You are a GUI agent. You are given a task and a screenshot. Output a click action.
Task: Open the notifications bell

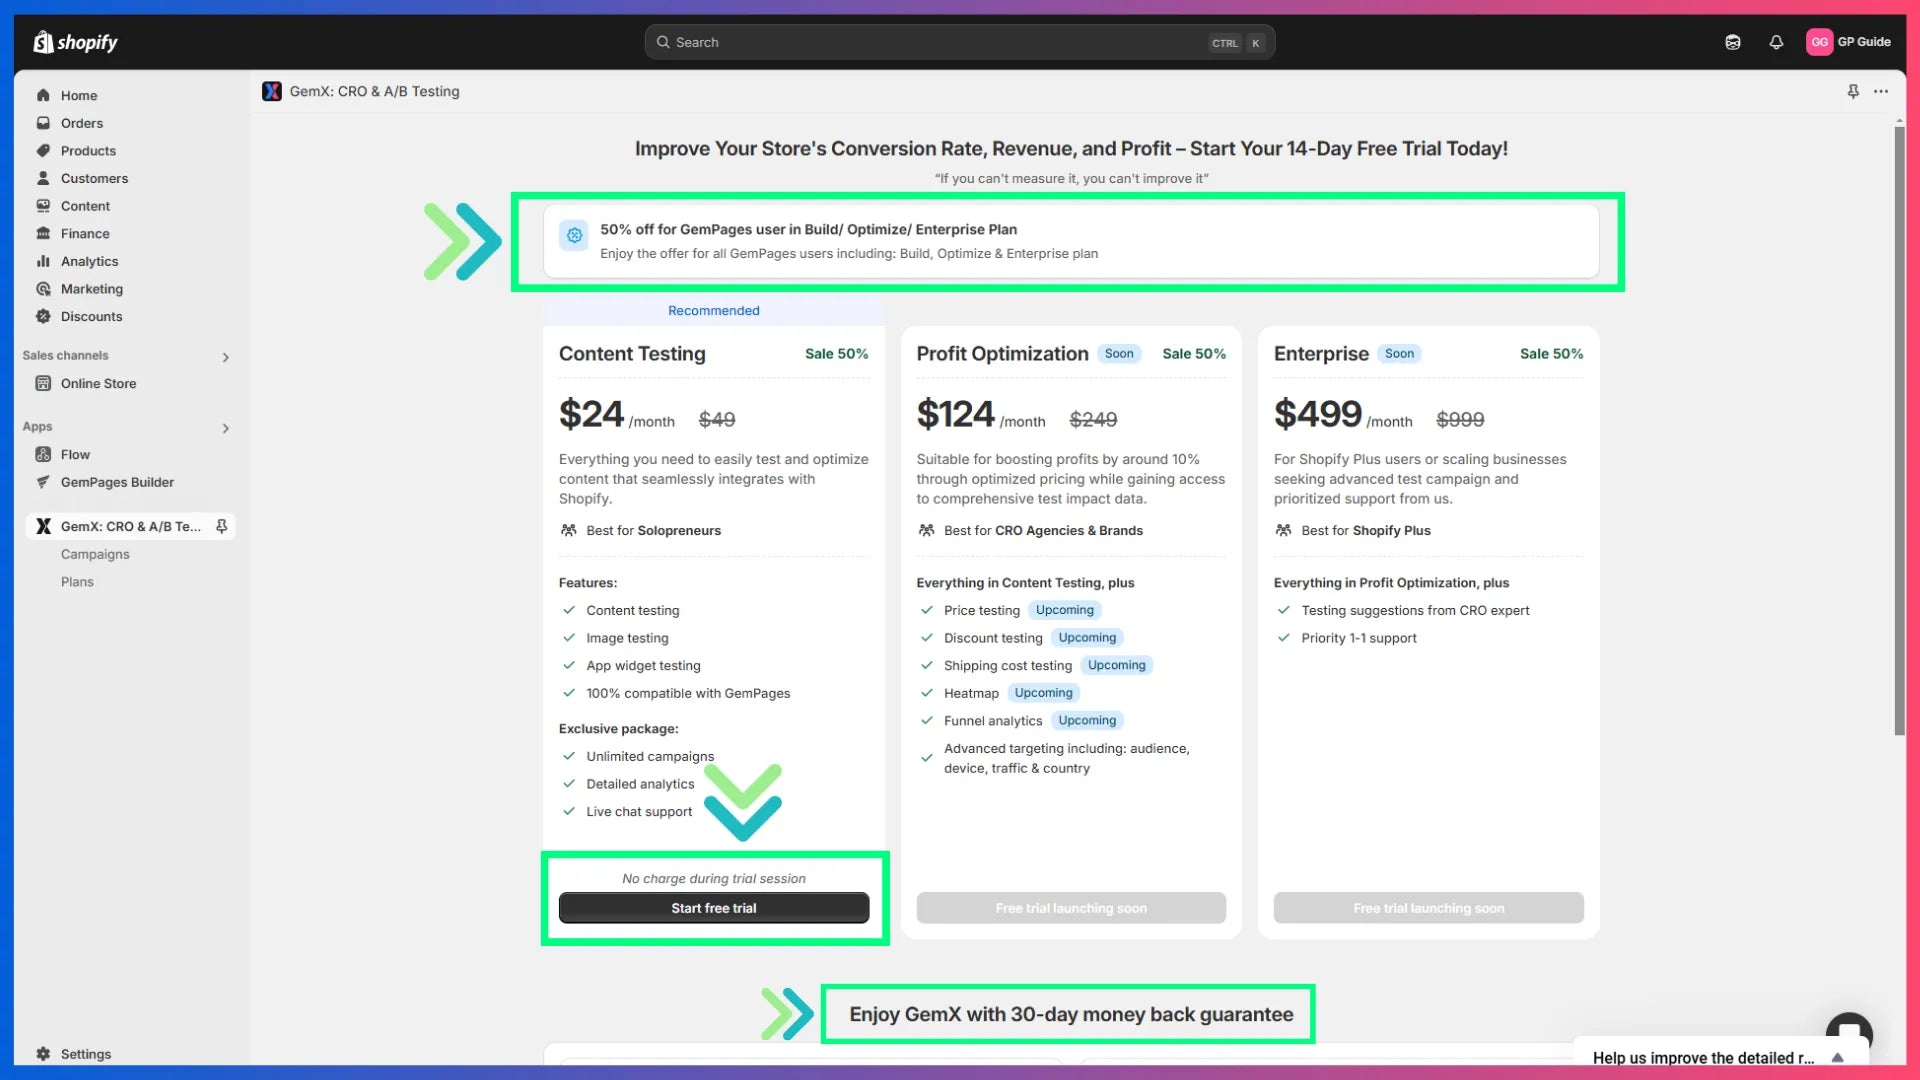point(1776,42)
